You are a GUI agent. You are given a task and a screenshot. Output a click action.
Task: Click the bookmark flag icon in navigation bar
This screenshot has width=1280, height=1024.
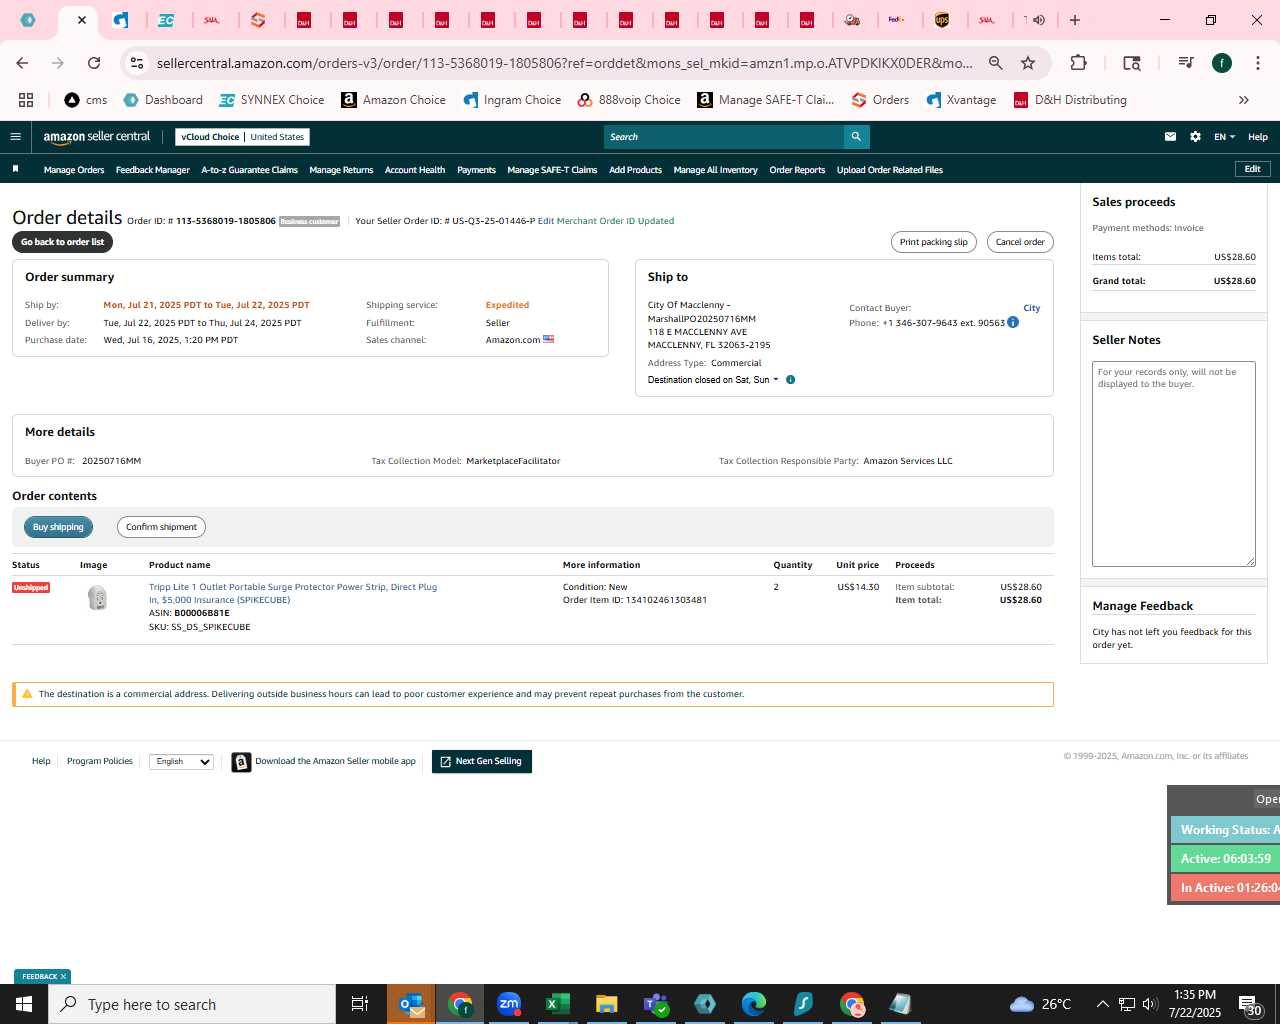click(15, 169)
